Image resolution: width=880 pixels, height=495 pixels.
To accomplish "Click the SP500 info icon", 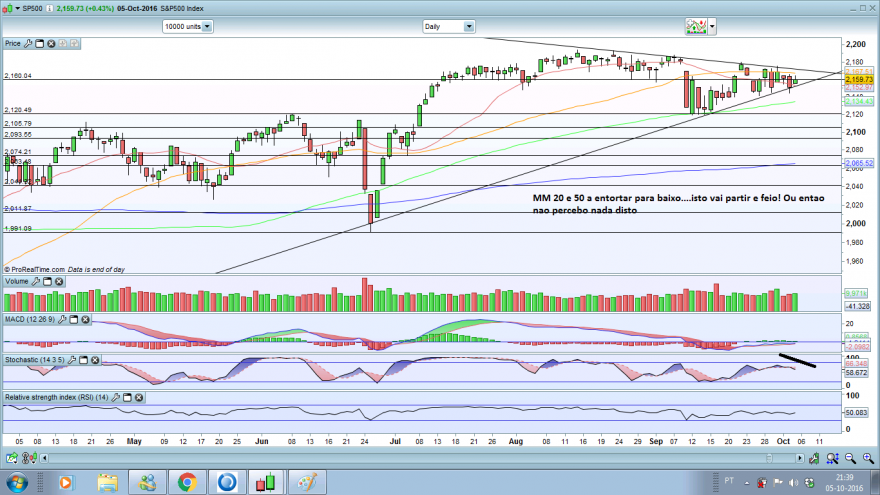I will pyautogui.click(x=49, y=8).
